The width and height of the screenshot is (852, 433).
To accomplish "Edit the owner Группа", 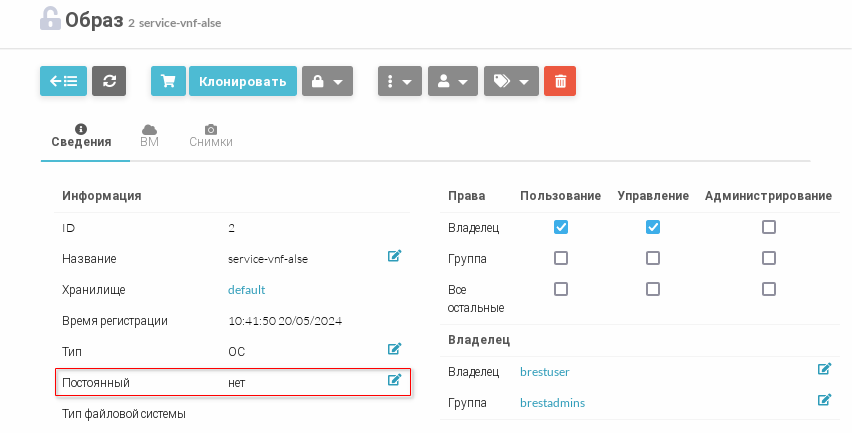I will 824,400.
